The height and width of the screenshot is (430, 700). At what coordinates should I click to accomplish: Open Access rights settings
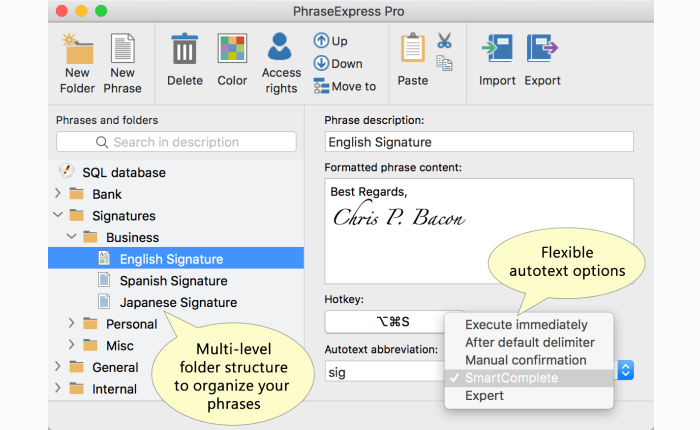pos(281,63)
